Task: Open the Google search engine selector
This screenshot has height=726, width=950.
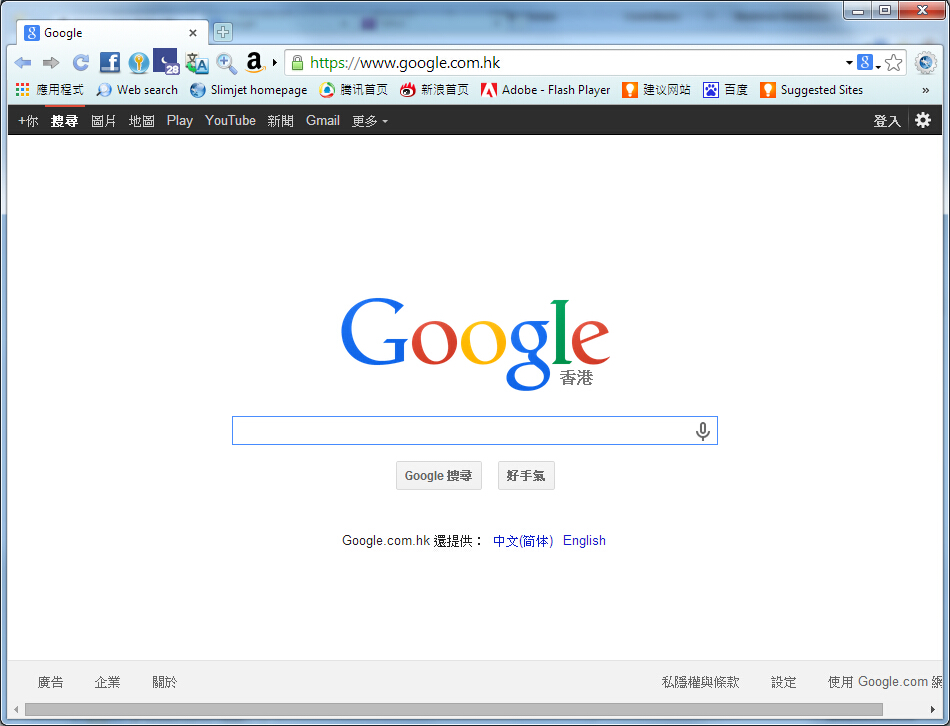Action: pos(868,62)
